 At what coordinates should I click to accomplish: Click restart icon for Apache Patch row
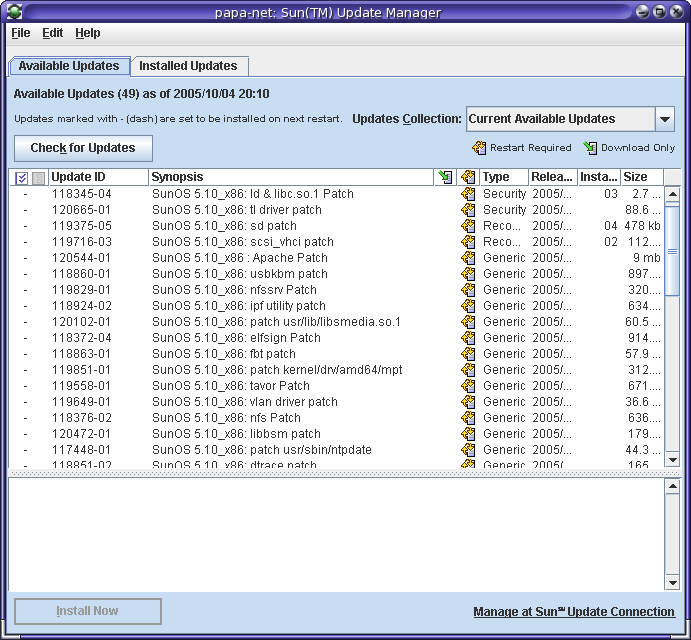click(x=468, y=257)
